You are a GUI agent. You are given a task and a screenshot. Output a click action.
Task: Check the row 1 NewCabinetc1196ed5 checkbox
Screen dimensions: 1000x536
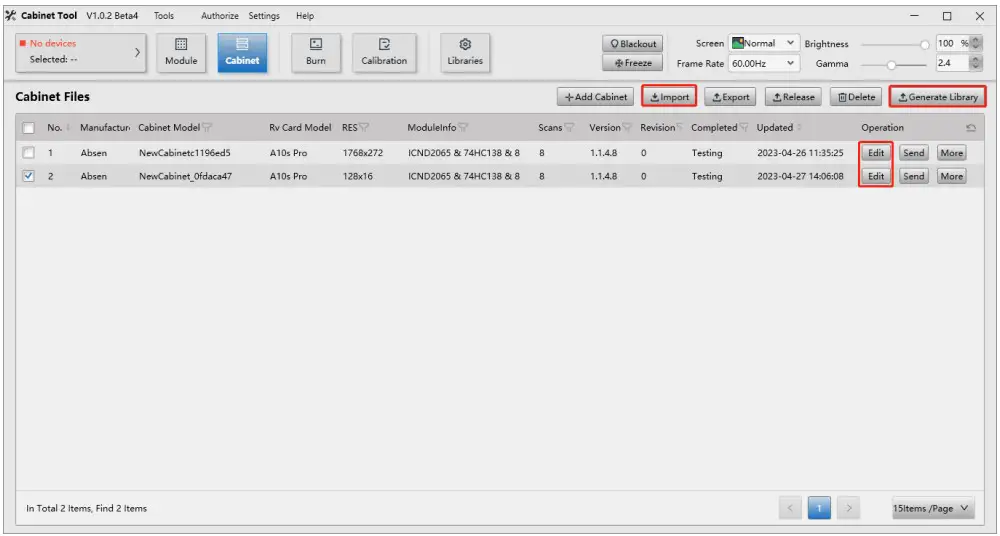click(x=29, y=153)
